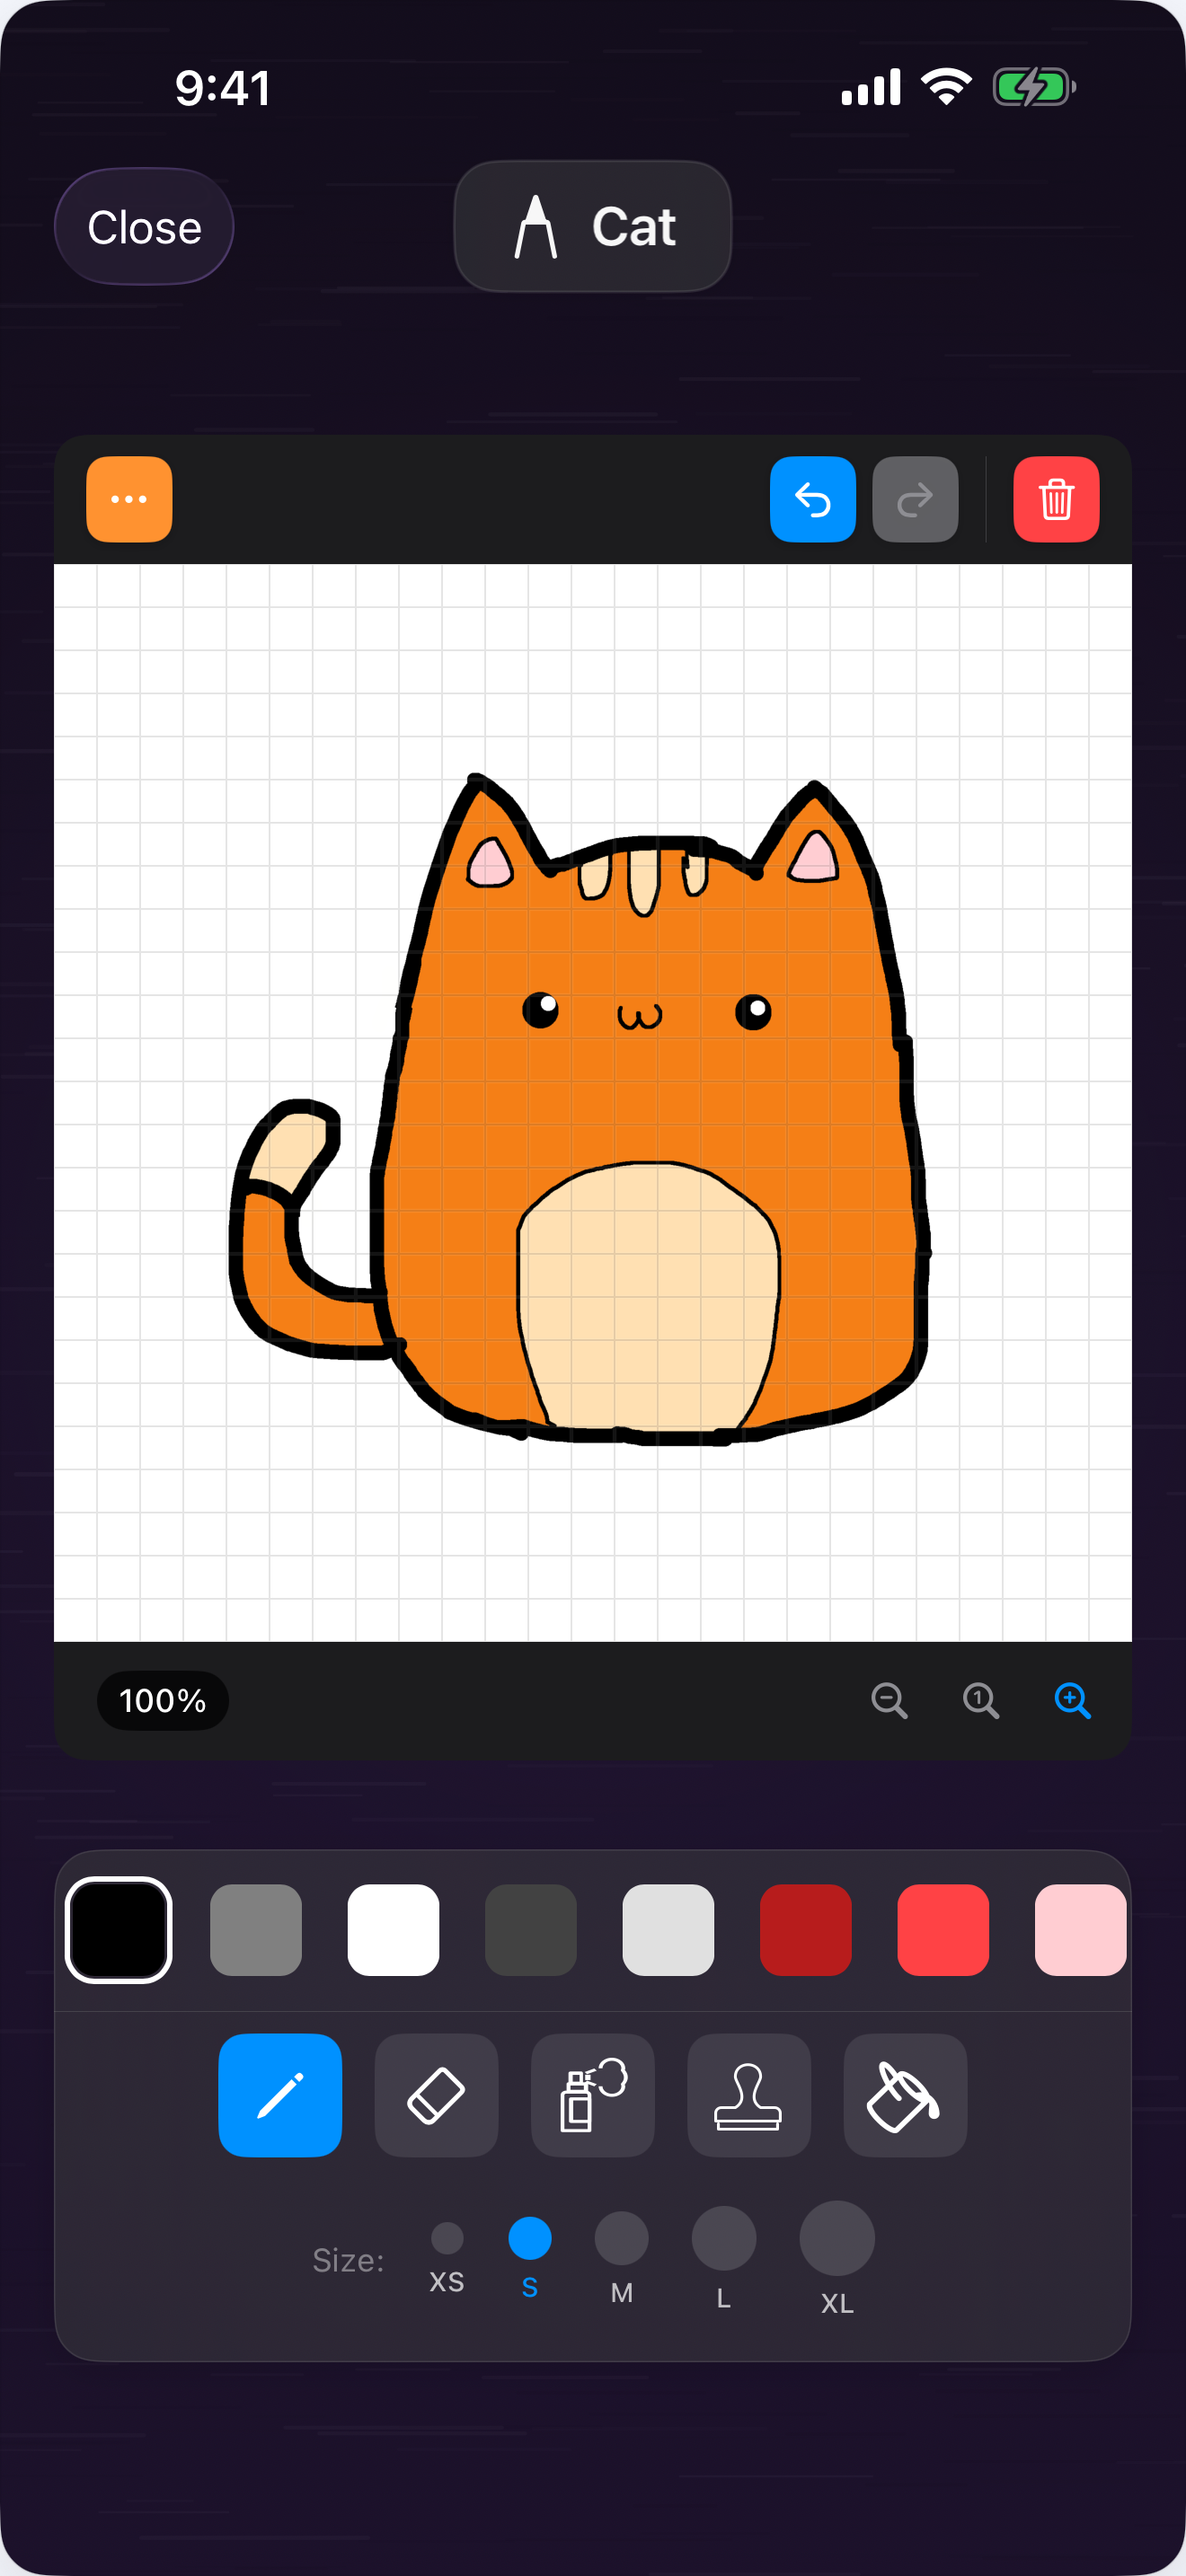This screenshot has width=1186, height=2576.
Task: Select the pencil drawing tool
Action: (280, 2095)
